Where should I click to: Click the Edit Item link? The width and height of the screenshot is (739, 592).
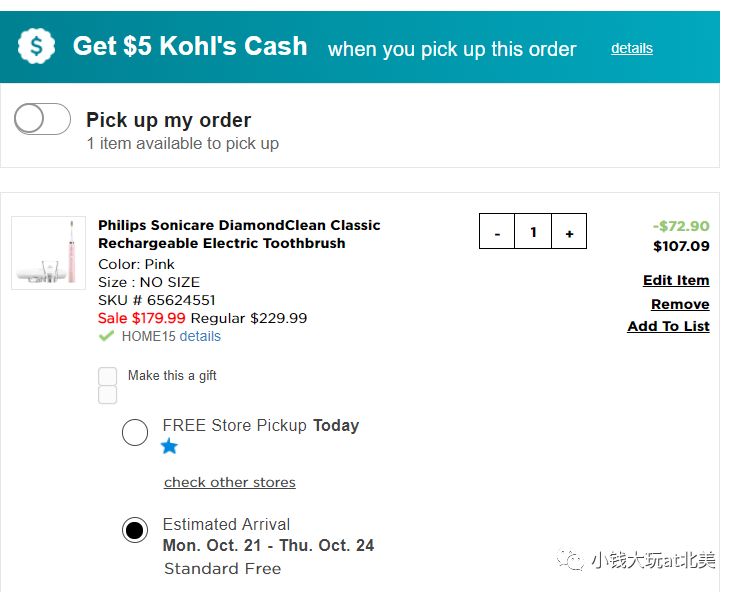pyautogui.click(x=676, y=280)
